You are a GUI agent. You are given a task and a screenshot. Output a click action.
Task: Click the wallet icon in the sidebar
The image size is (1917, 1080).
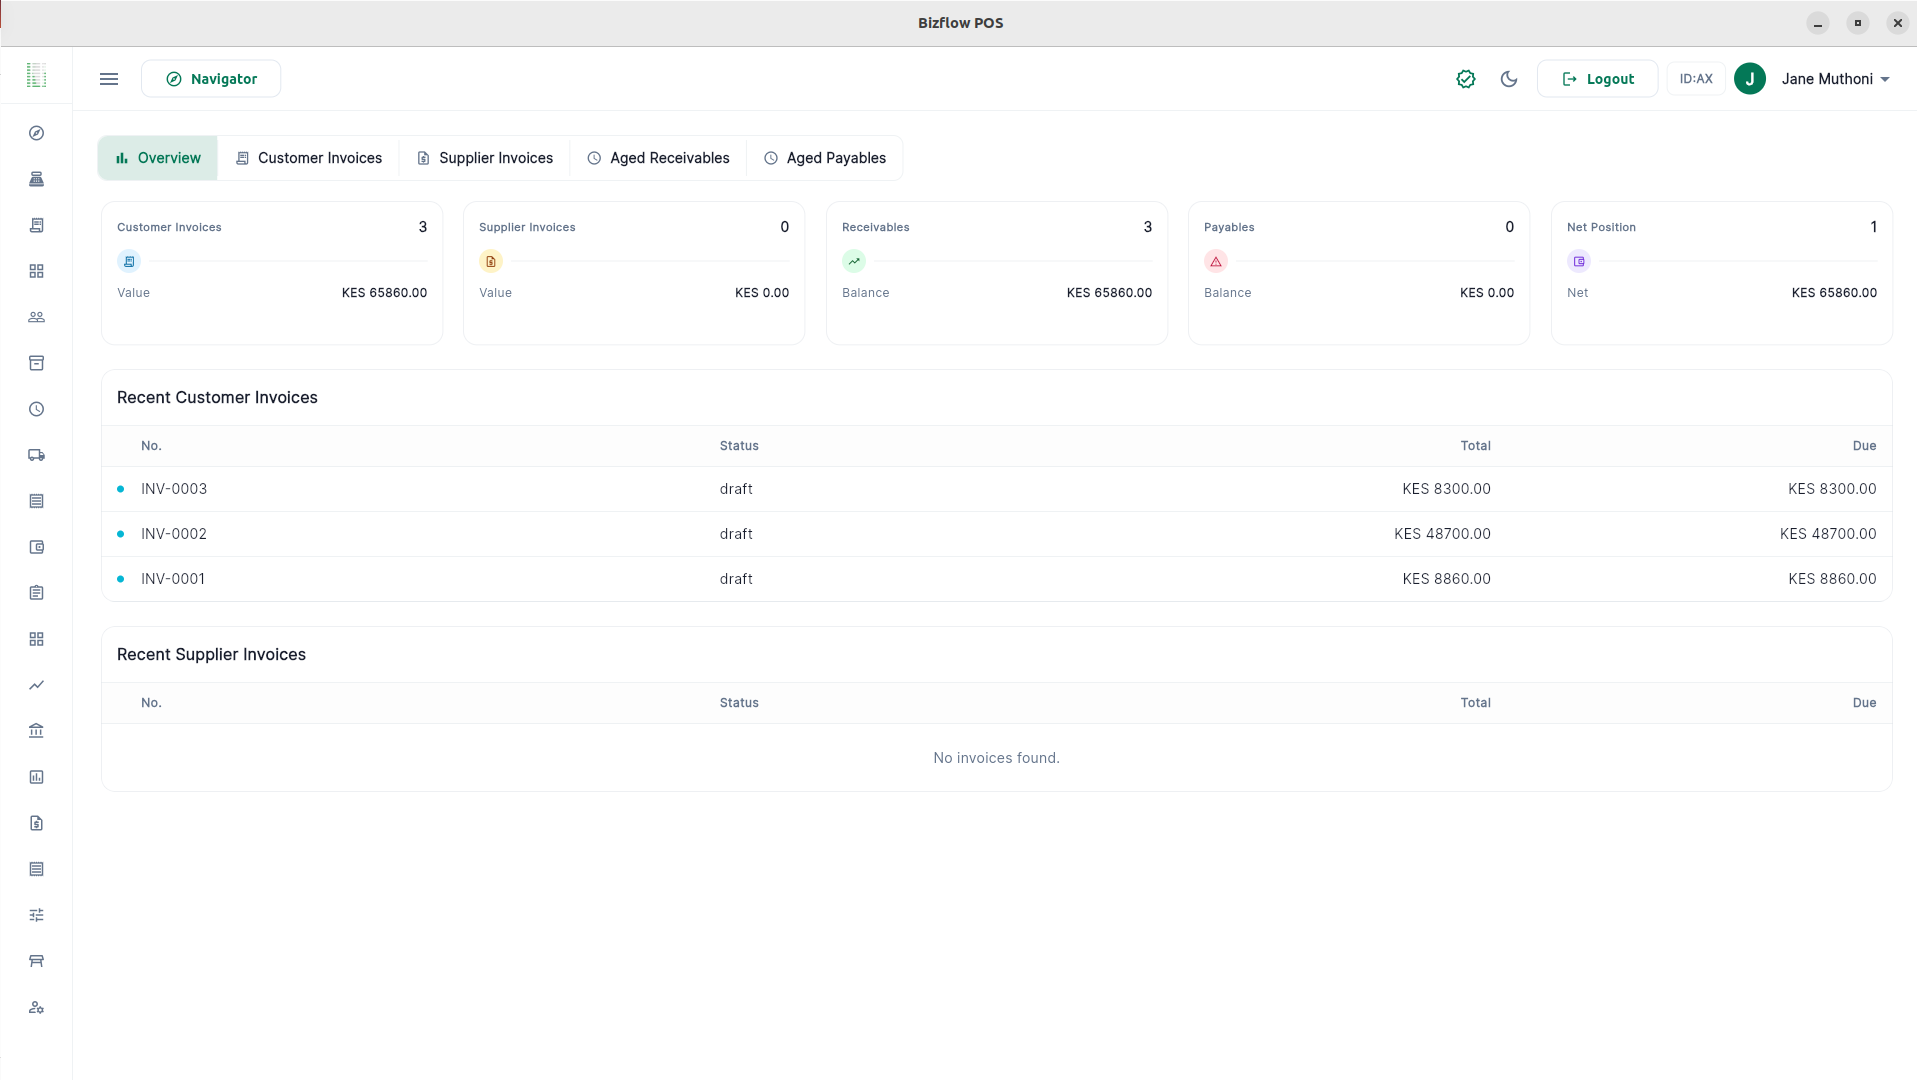[36, 547]
